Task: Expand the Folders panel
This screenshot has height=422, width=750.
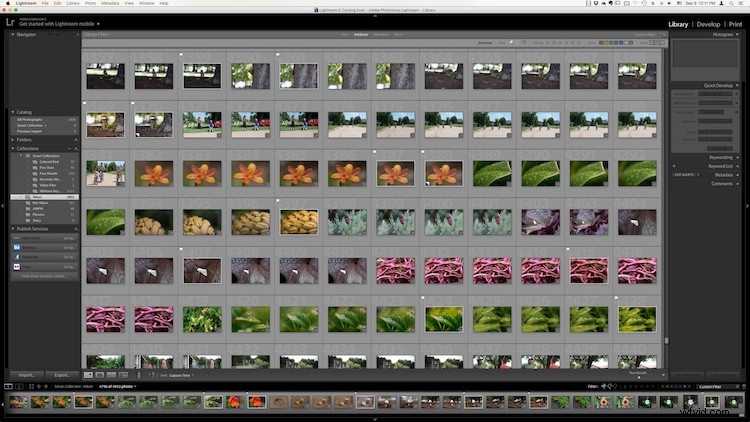Action: (x=13, y=140)
